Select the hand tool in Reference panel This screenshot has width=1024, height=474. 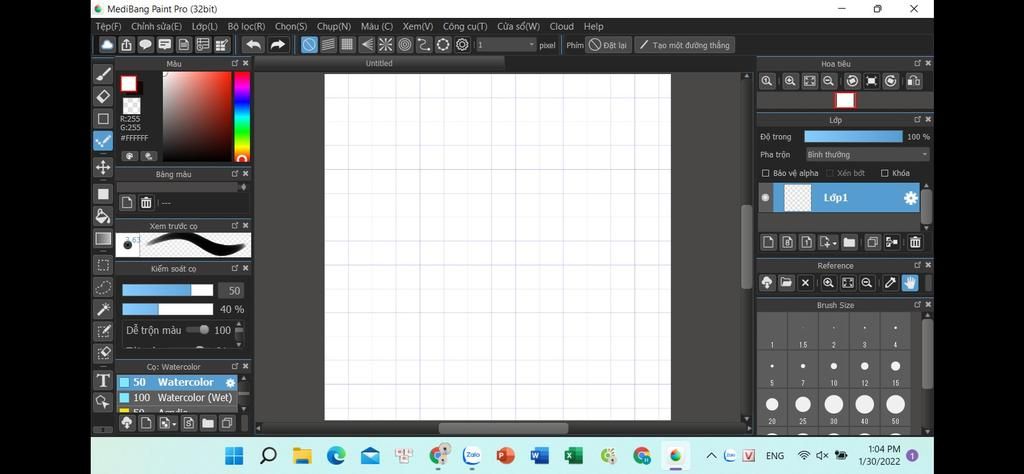[910, 283]
